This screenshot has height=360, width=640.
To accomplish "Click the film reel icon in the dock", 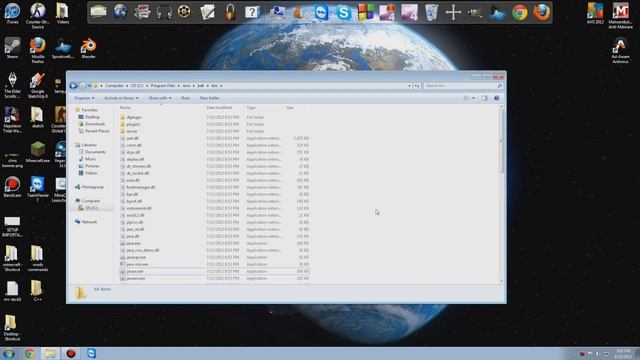I will (x=184, y=12).
